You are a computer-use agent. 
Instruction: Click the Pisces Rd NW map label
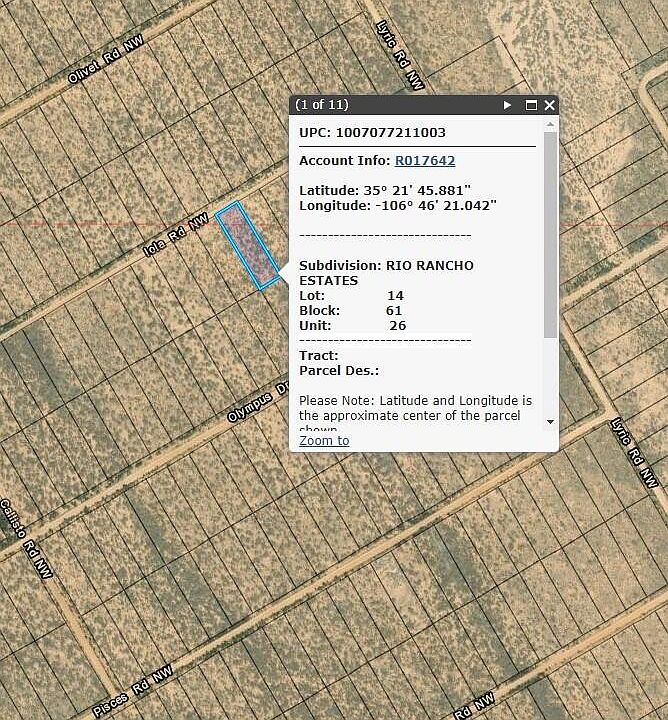[x=133, y=690]
